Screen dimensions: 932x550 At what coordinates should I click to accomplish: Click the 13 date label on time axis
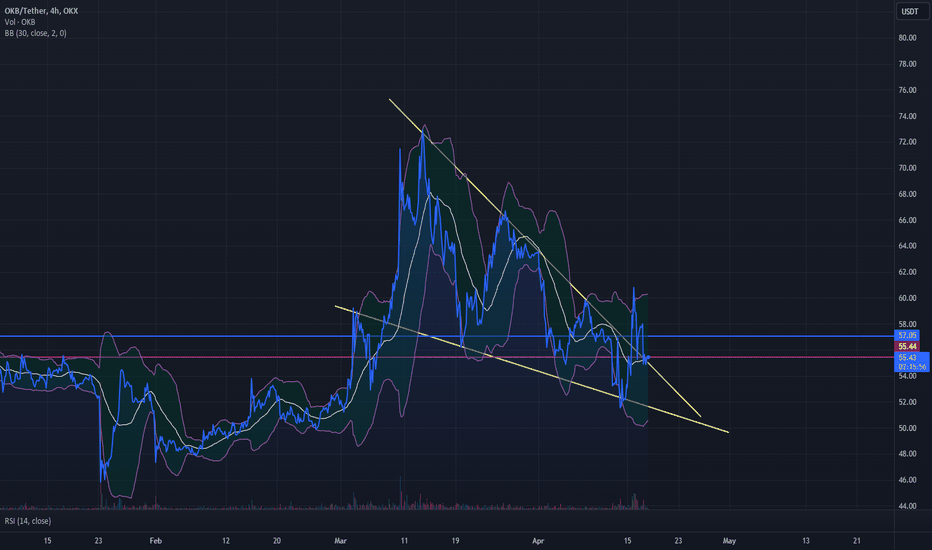pyautogui.click(x=806, y=541)
